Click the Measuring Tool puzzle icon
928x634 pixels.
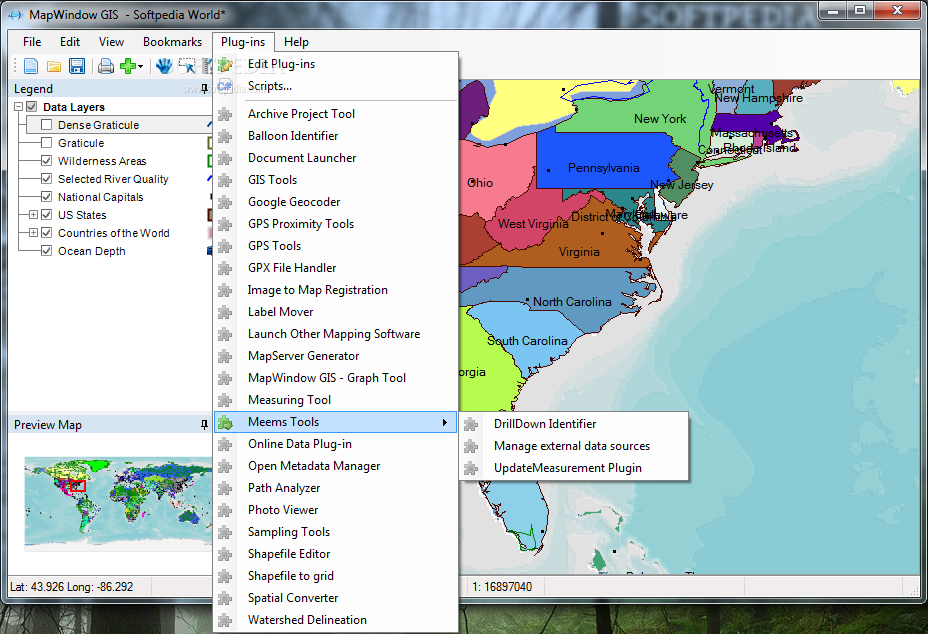[225, 400]
